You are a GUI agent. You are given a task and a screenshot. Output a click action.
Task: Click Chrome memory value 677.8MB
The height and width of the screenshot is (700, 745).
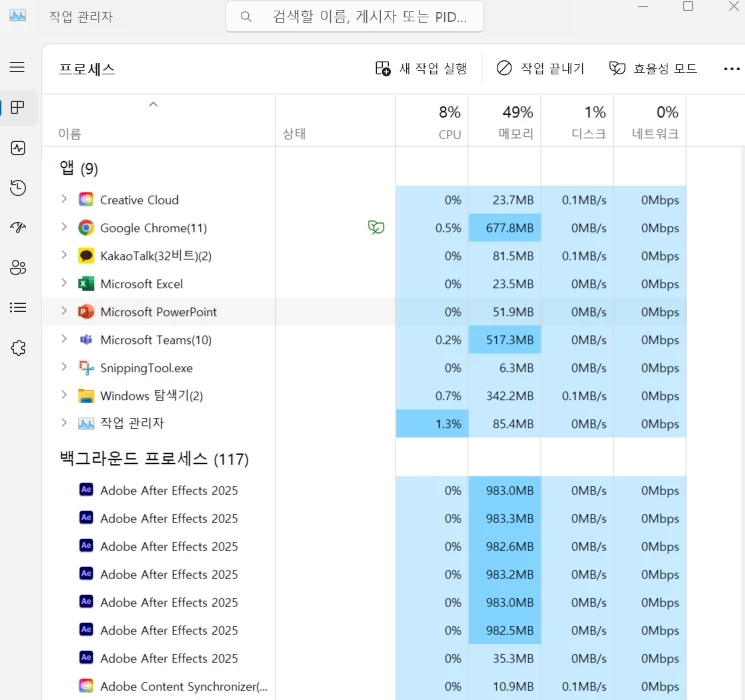click(509, 228)
